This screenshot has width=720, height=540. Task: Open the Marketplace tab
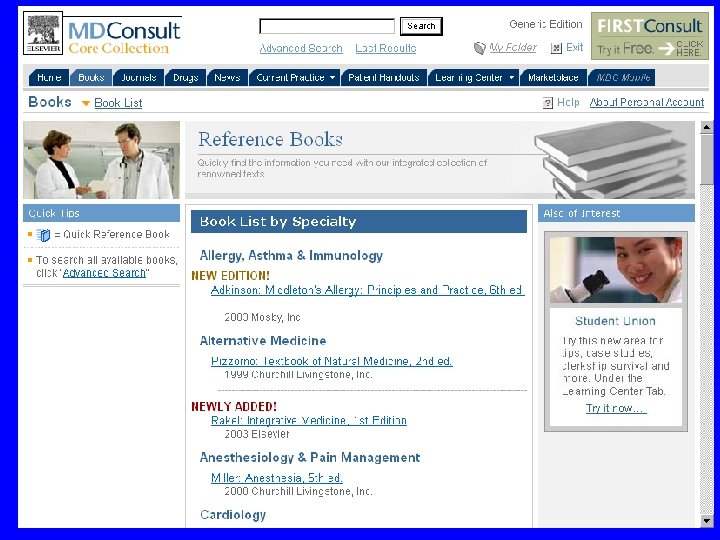coord(553,78)
